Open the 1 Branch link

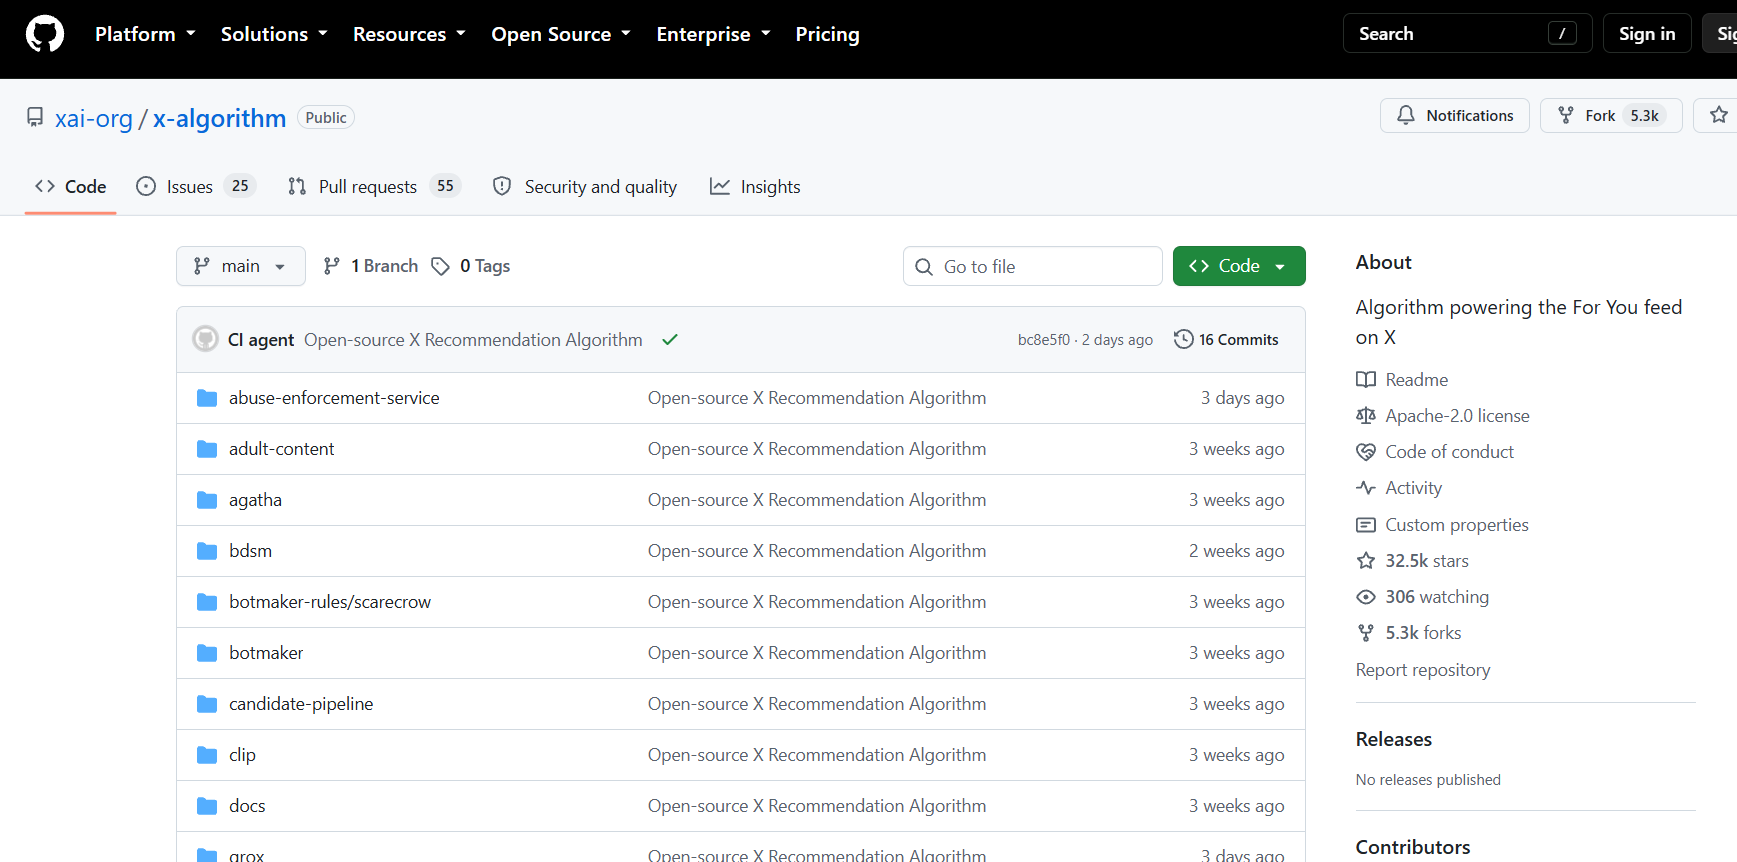pyautogui.click(x=371, y=266)
